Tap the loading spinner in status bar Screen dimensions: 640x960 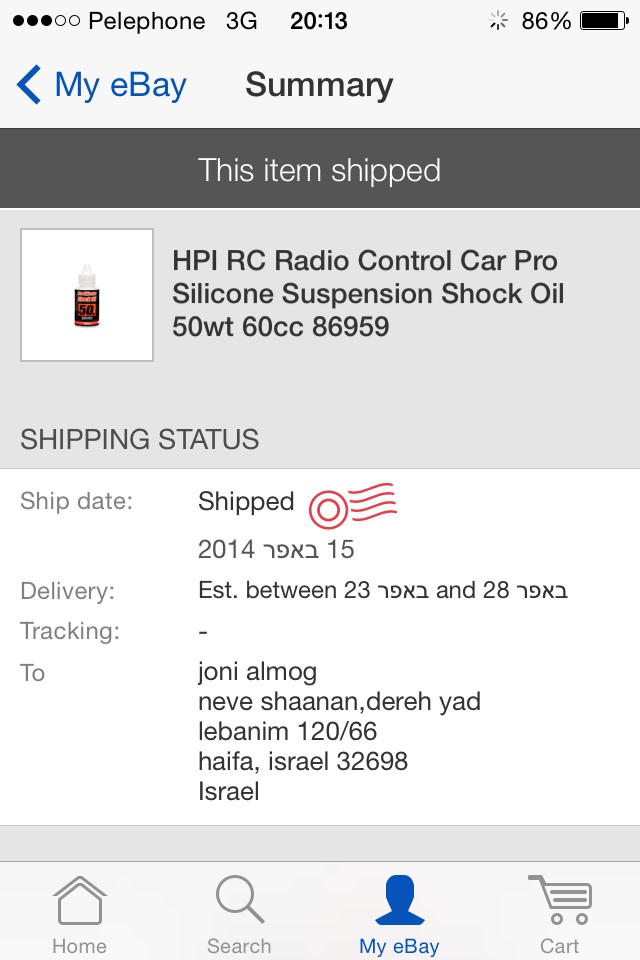[x=498, y=21]
